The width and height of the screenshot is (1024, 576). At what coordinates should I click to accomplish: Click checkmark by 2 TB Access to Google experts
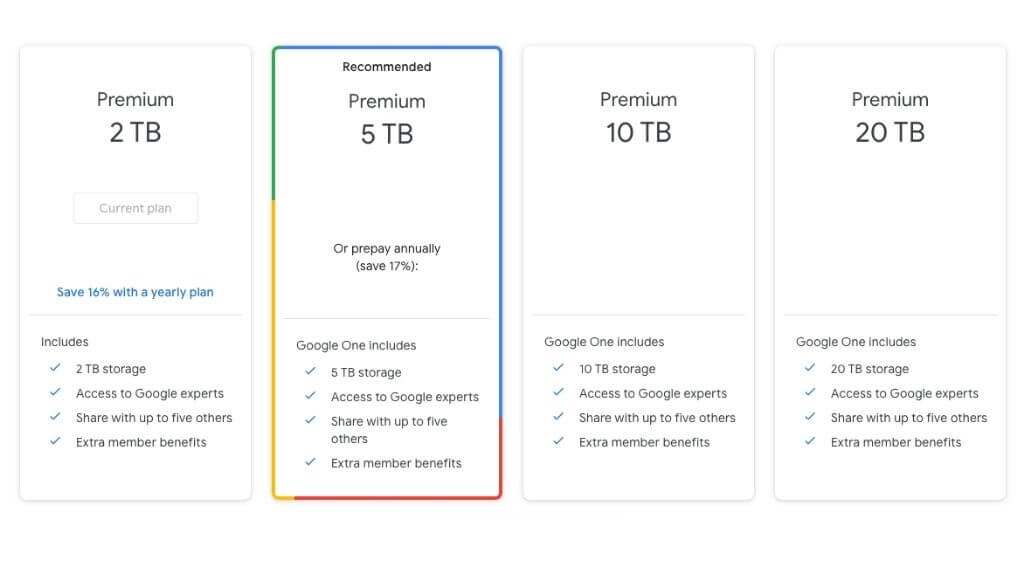pyautogui.click(x=55, y=393)
